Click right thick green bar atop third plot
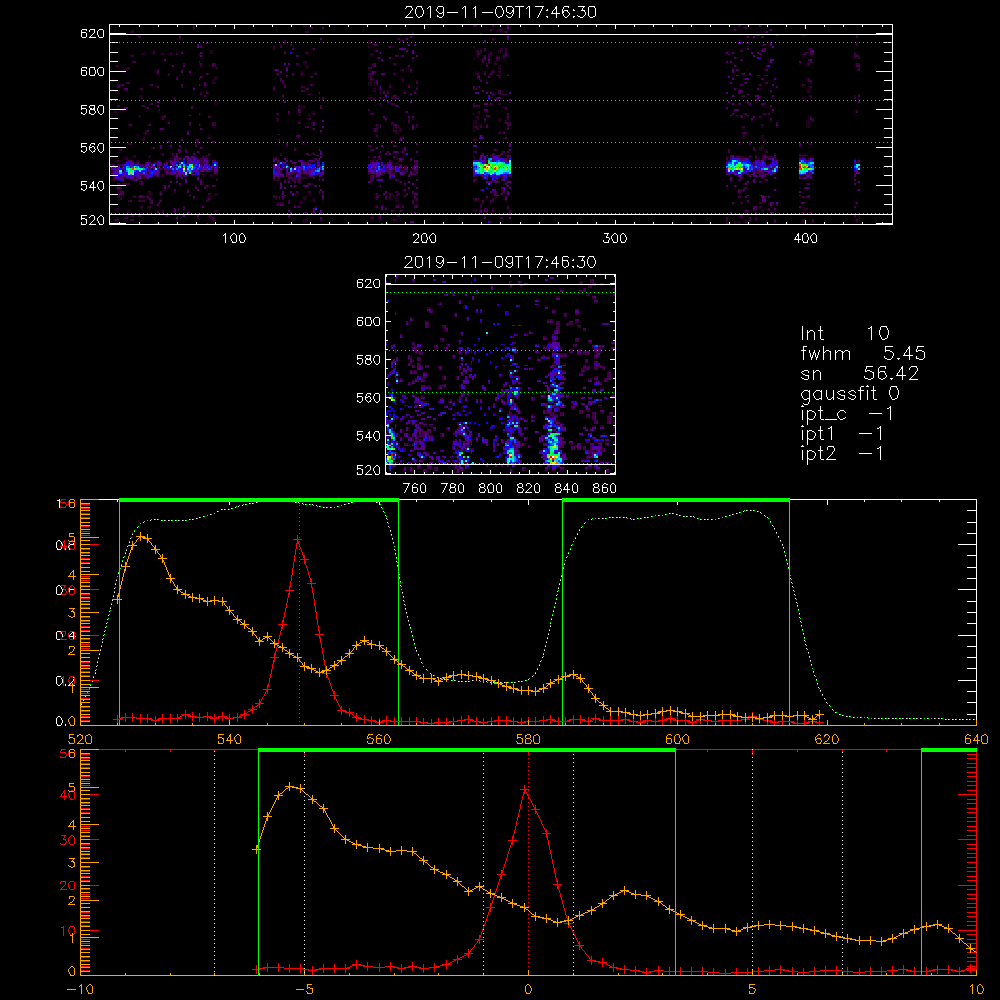1000x1000 pixels. tap(676, 500)
